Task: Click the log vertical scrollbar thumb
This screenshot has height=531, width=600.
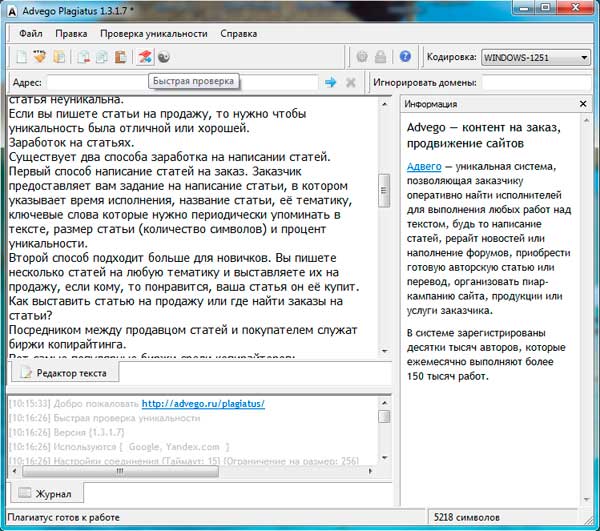Action: tap(384, 416)
